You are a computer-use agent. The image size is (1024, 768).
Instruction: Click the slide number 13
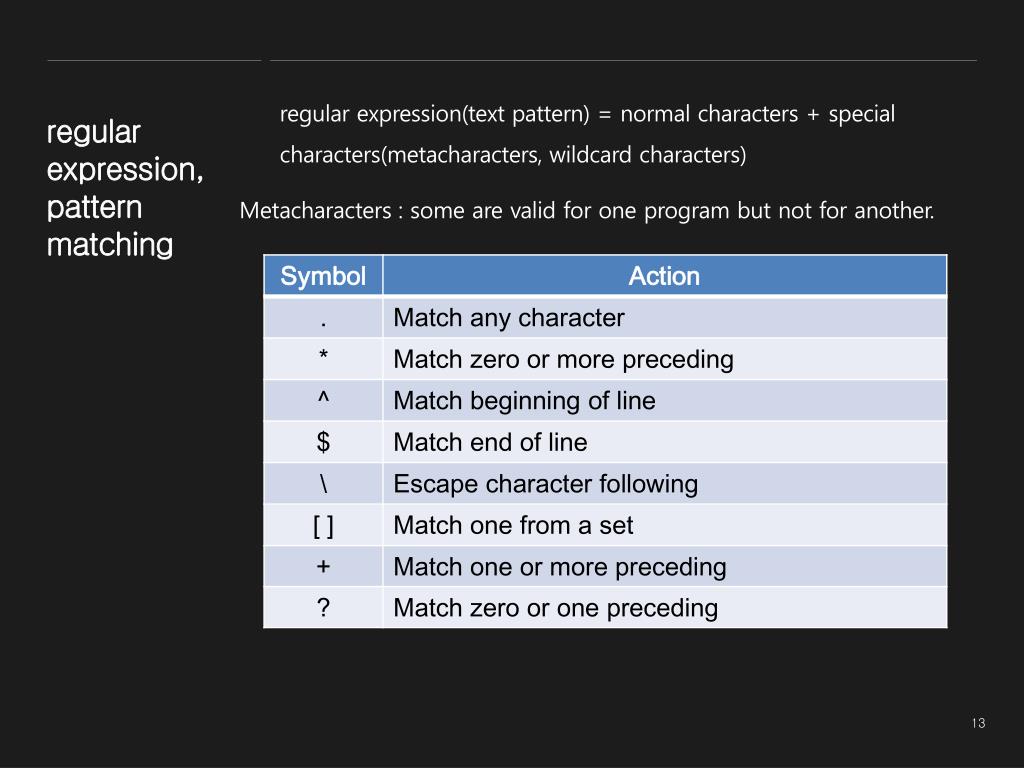pos(978,723)
